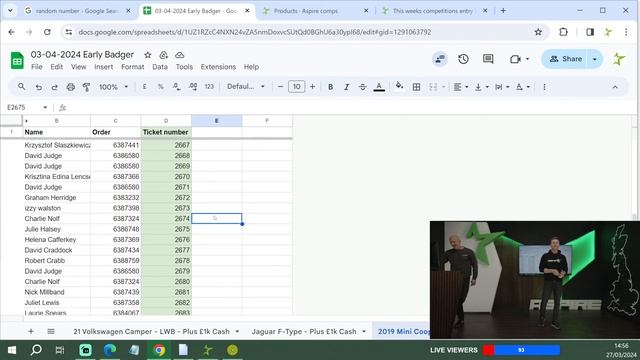Open more number formats (123)
This screenshot has width=640, height=360.
(209, 87)
